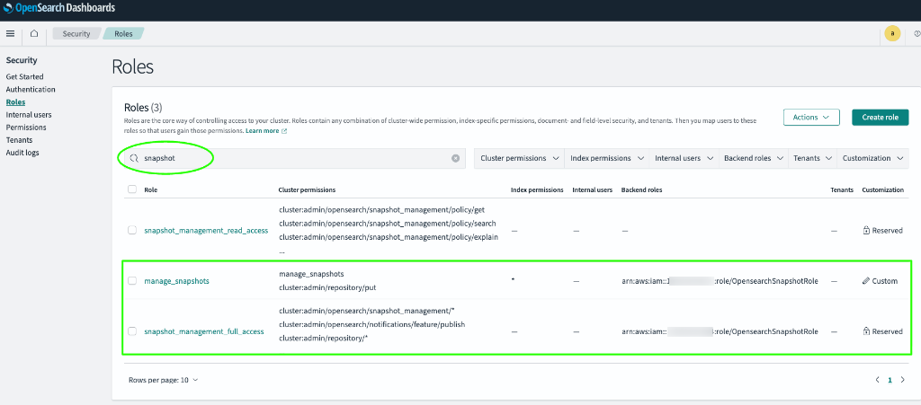This screenshot has height=405, width=921.
Task: Open the manage_snapshots role
Action: [x=177, y=281]
